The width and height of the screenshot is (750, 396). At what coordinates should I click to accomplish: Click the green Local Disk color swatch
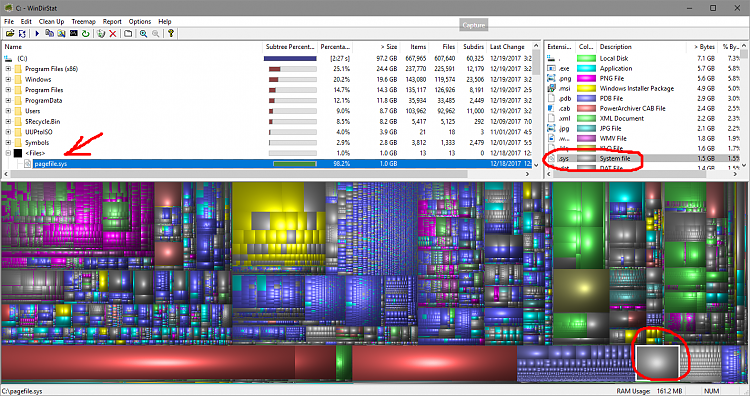coord(586,58)
